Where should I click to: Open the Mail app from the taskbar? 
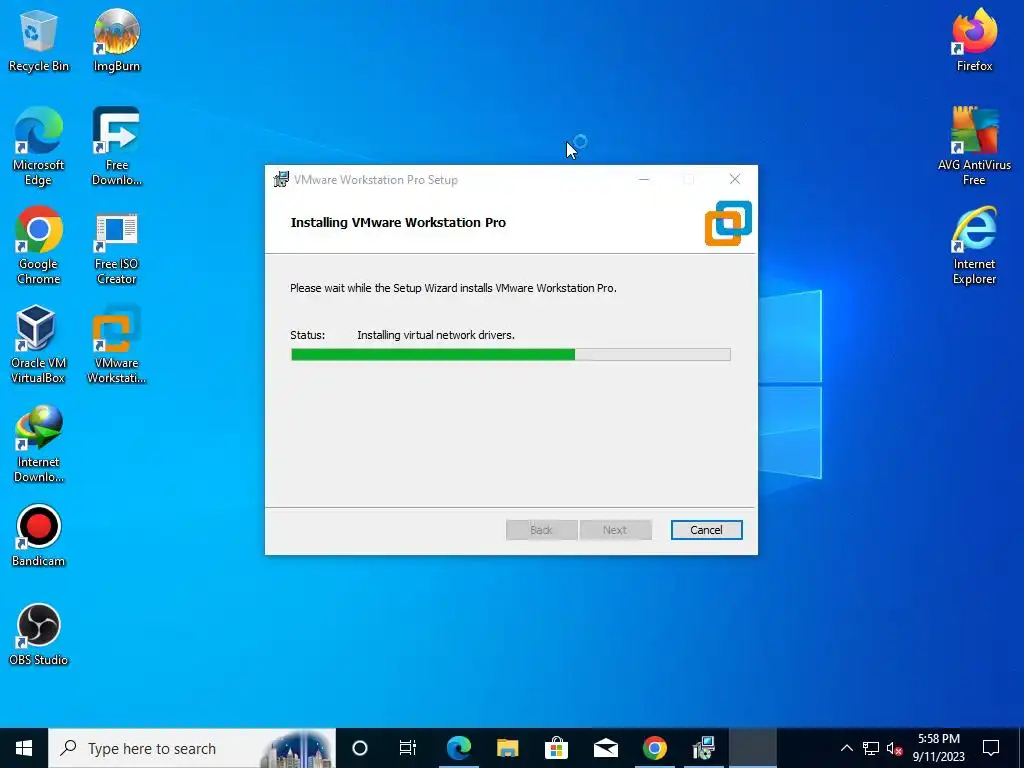coord(605,748)
